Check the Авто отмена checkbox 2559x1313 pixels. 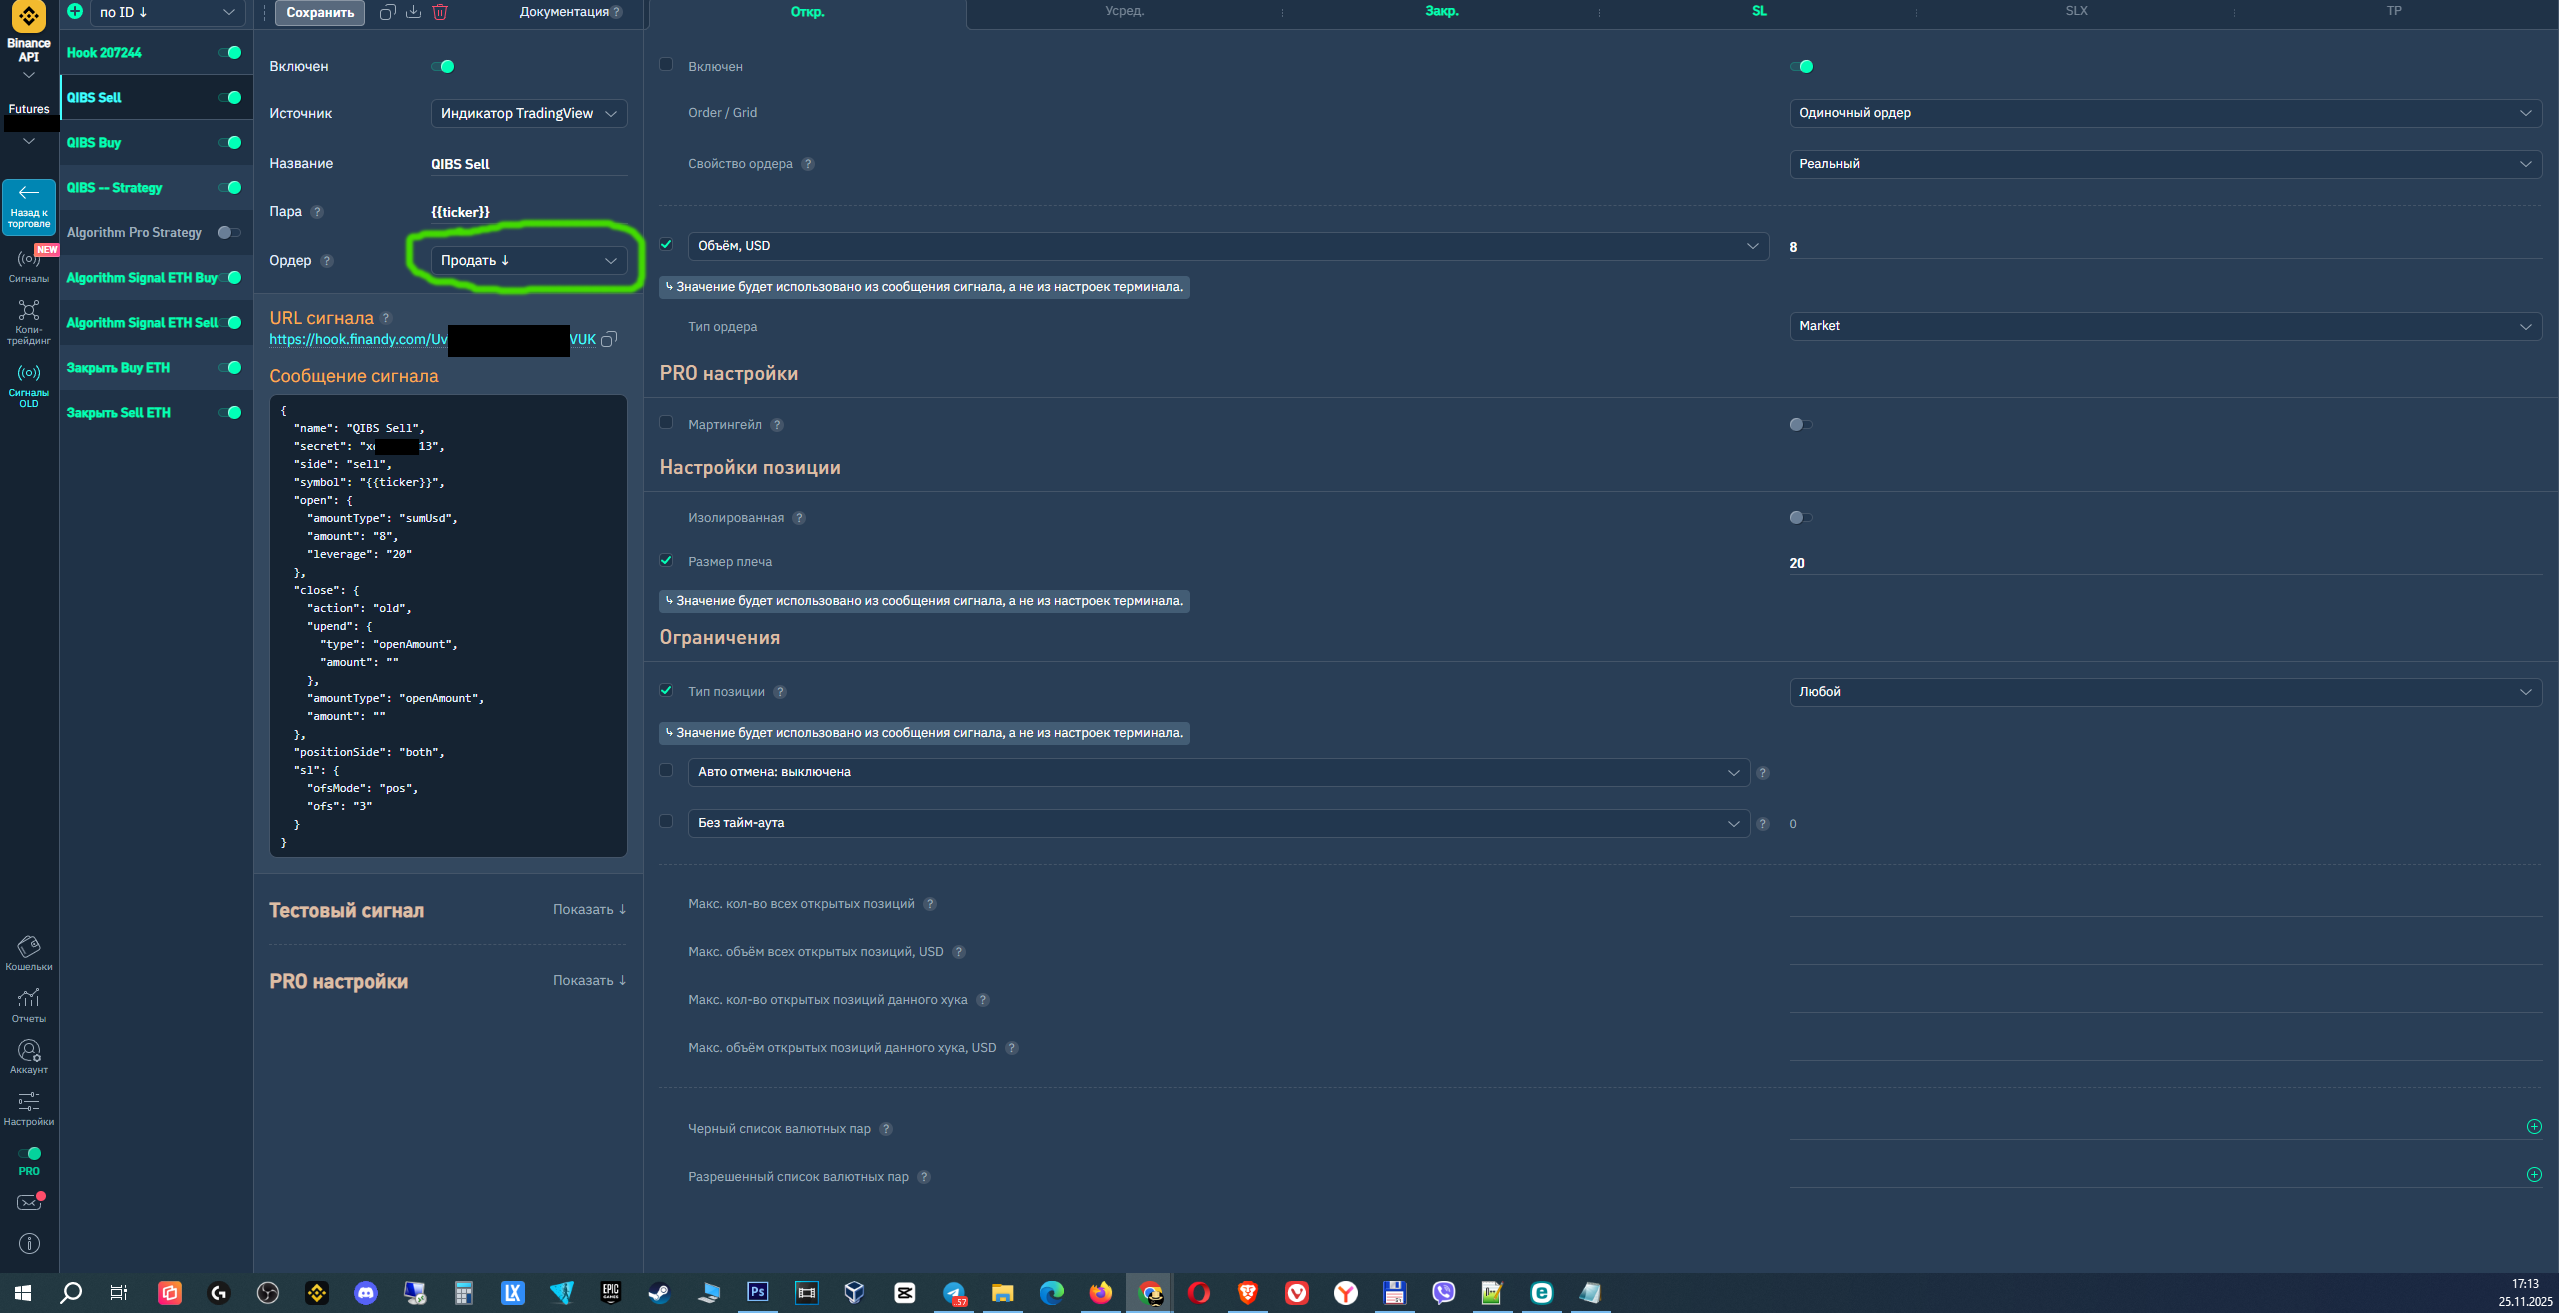[x=666, y=770]
